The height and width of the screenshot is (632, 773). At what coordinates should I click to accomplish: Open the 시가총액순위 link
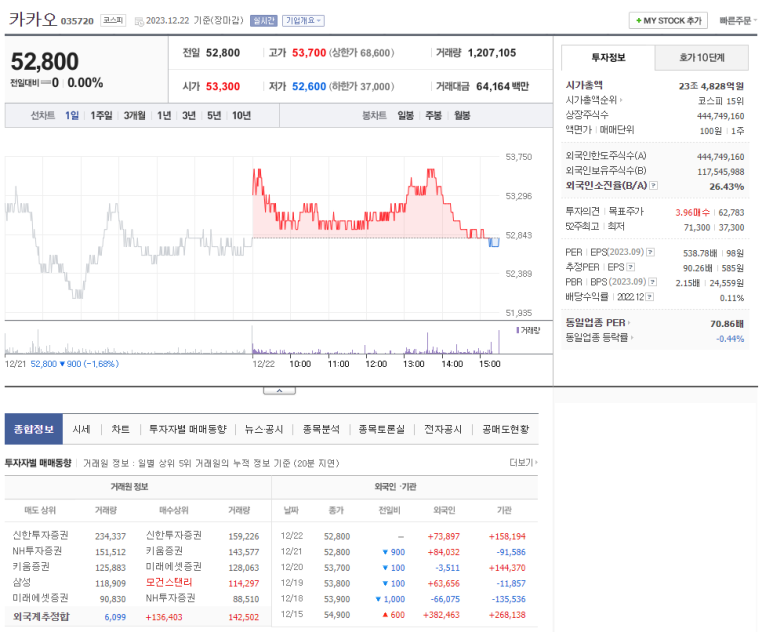[x=594, y=100]
